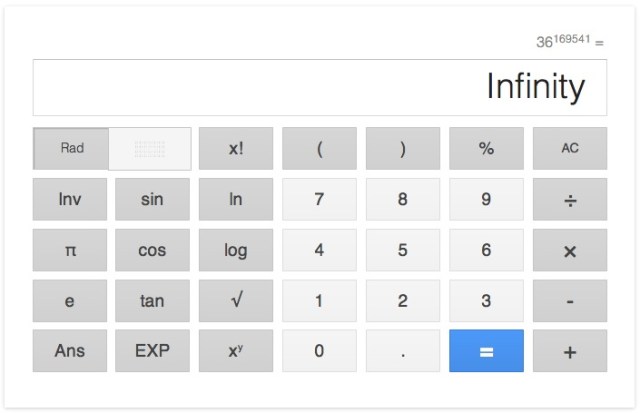Viewport: 640px width, 413px height.
Task: Toggle the Inv inverse functions key
Action: tap(70, 199)
